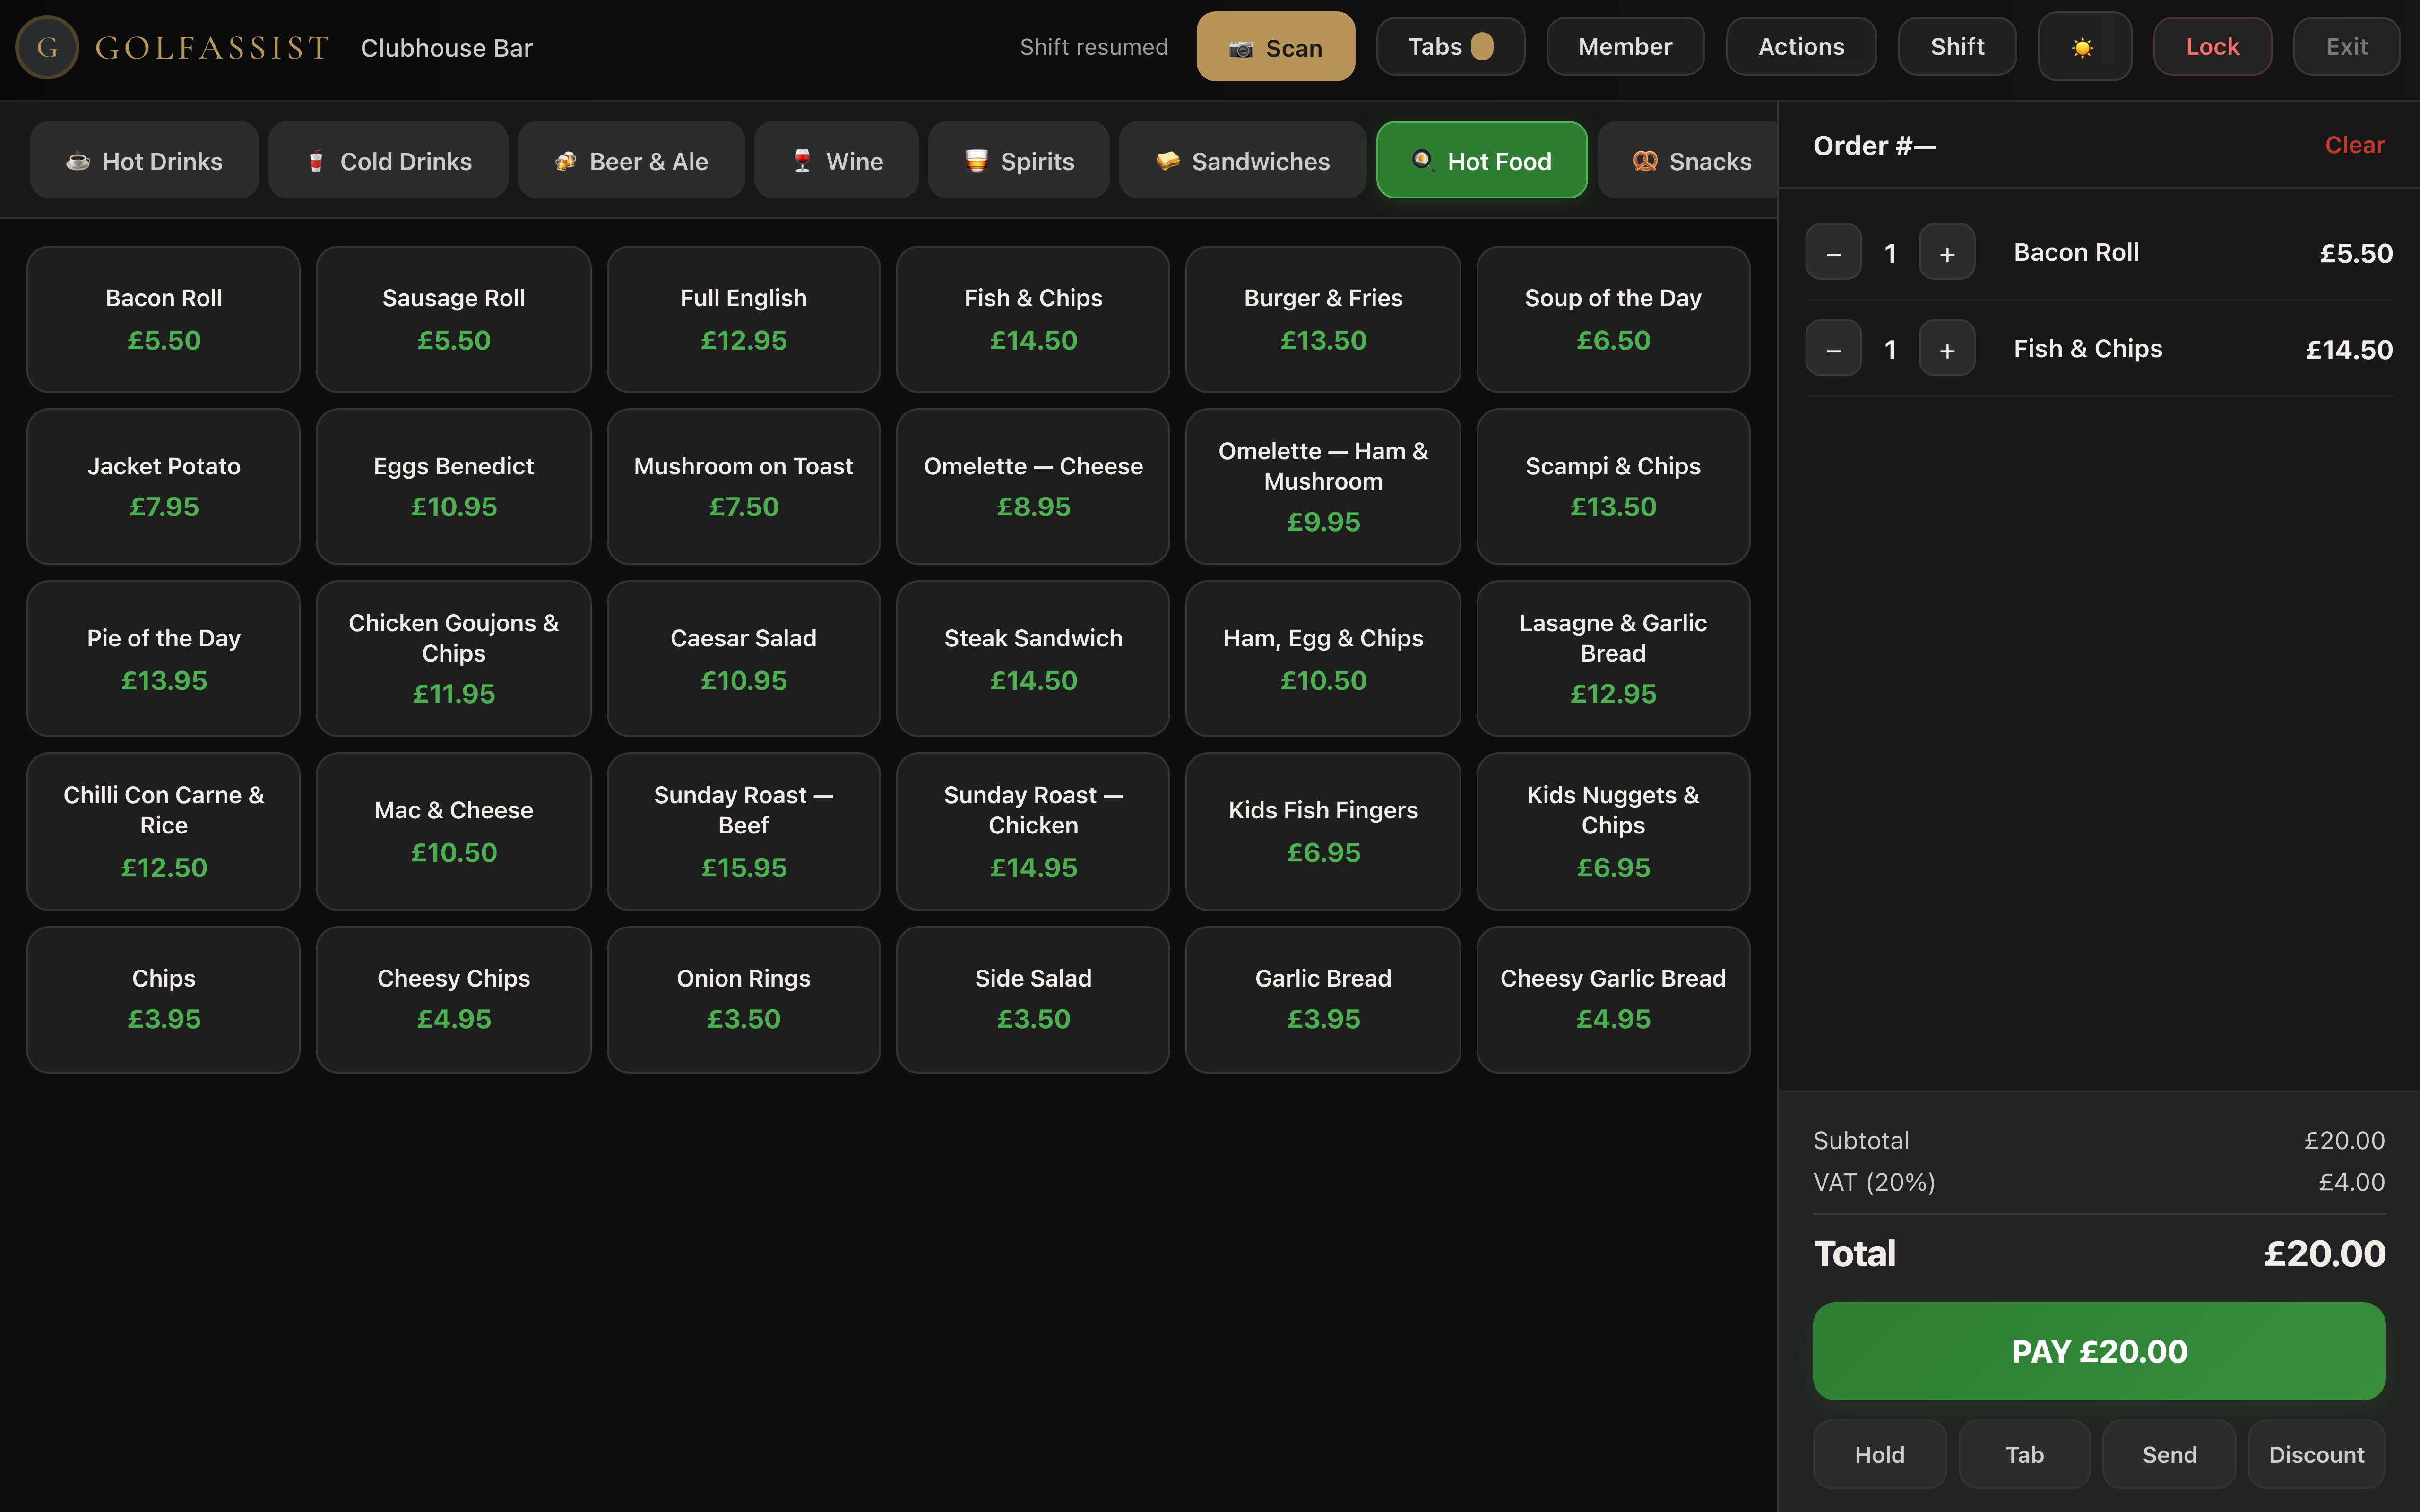Switch to Cold Drinks category
Screen dimensions: 2420x1512
[388, 161]
